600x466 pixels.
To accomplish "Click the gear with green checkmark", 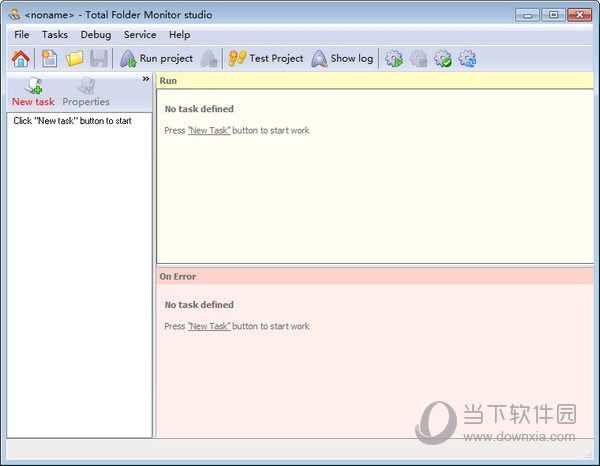I will (443, 59).
